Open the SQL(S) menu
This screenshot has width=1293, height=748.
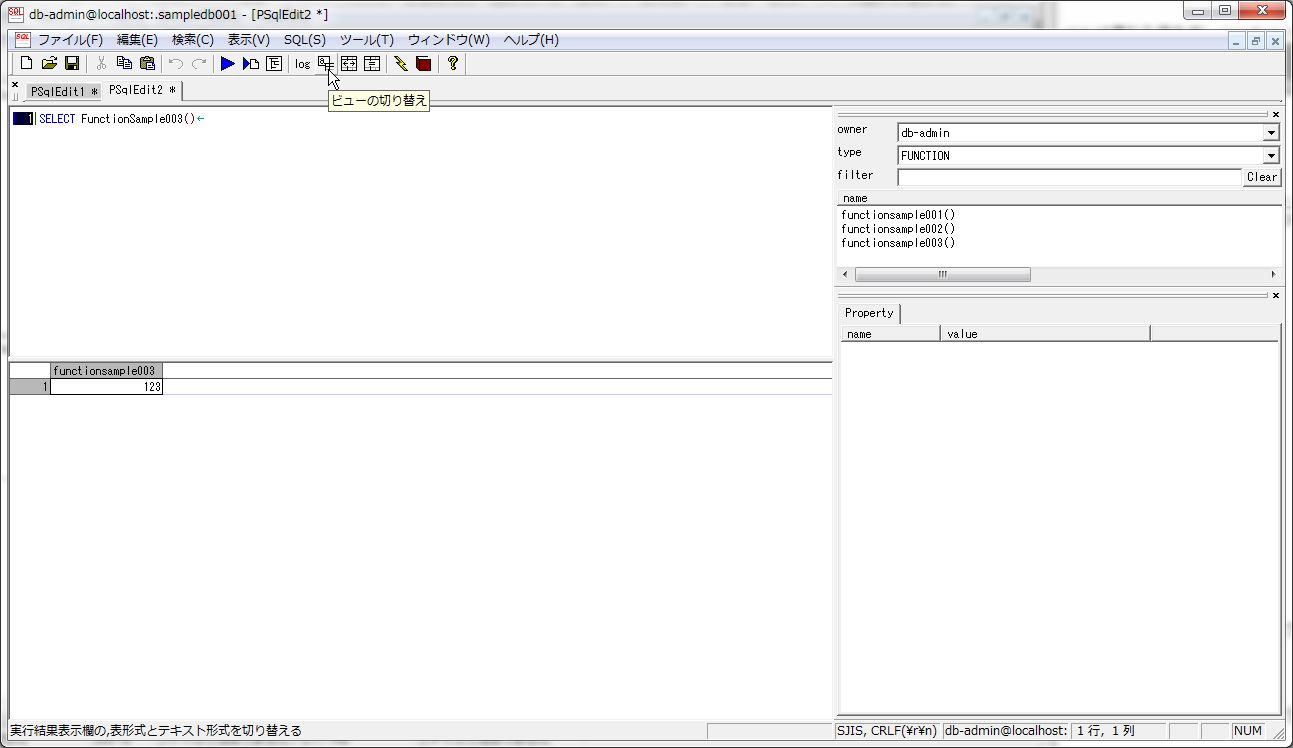point(303,40)
